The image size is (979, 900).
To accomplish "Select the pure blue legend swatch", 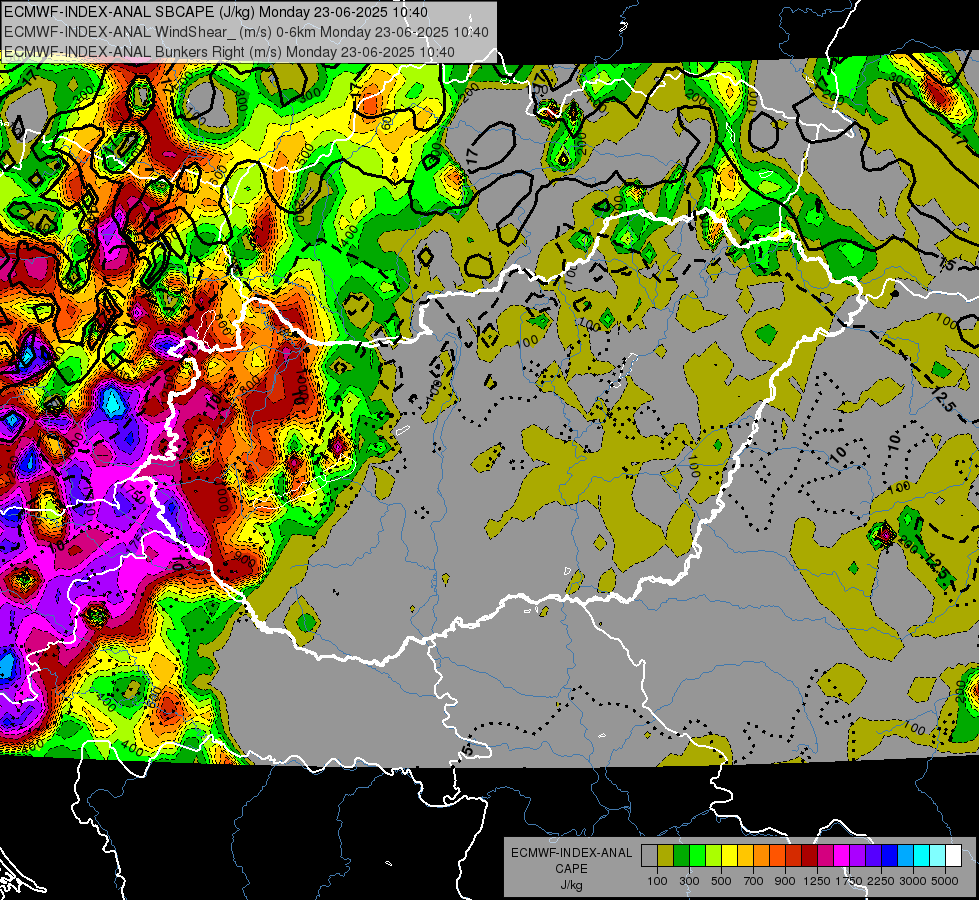I will click(x=890, y=856).
